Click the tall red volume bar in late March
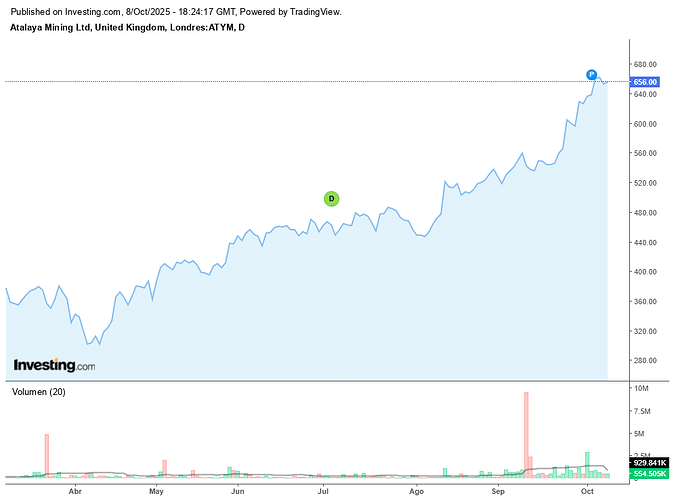The height and width of the screenshot is (500, 674). coord(46,453)
